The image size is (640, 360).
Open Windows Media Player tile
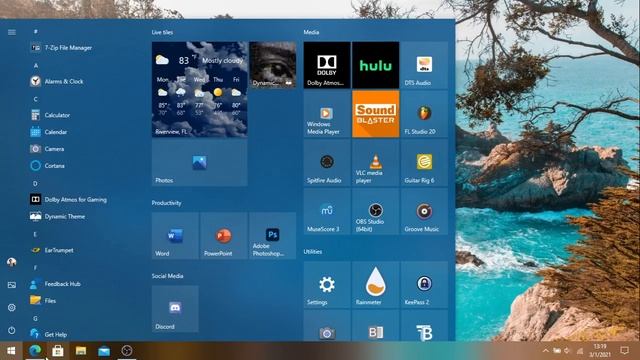327,114
